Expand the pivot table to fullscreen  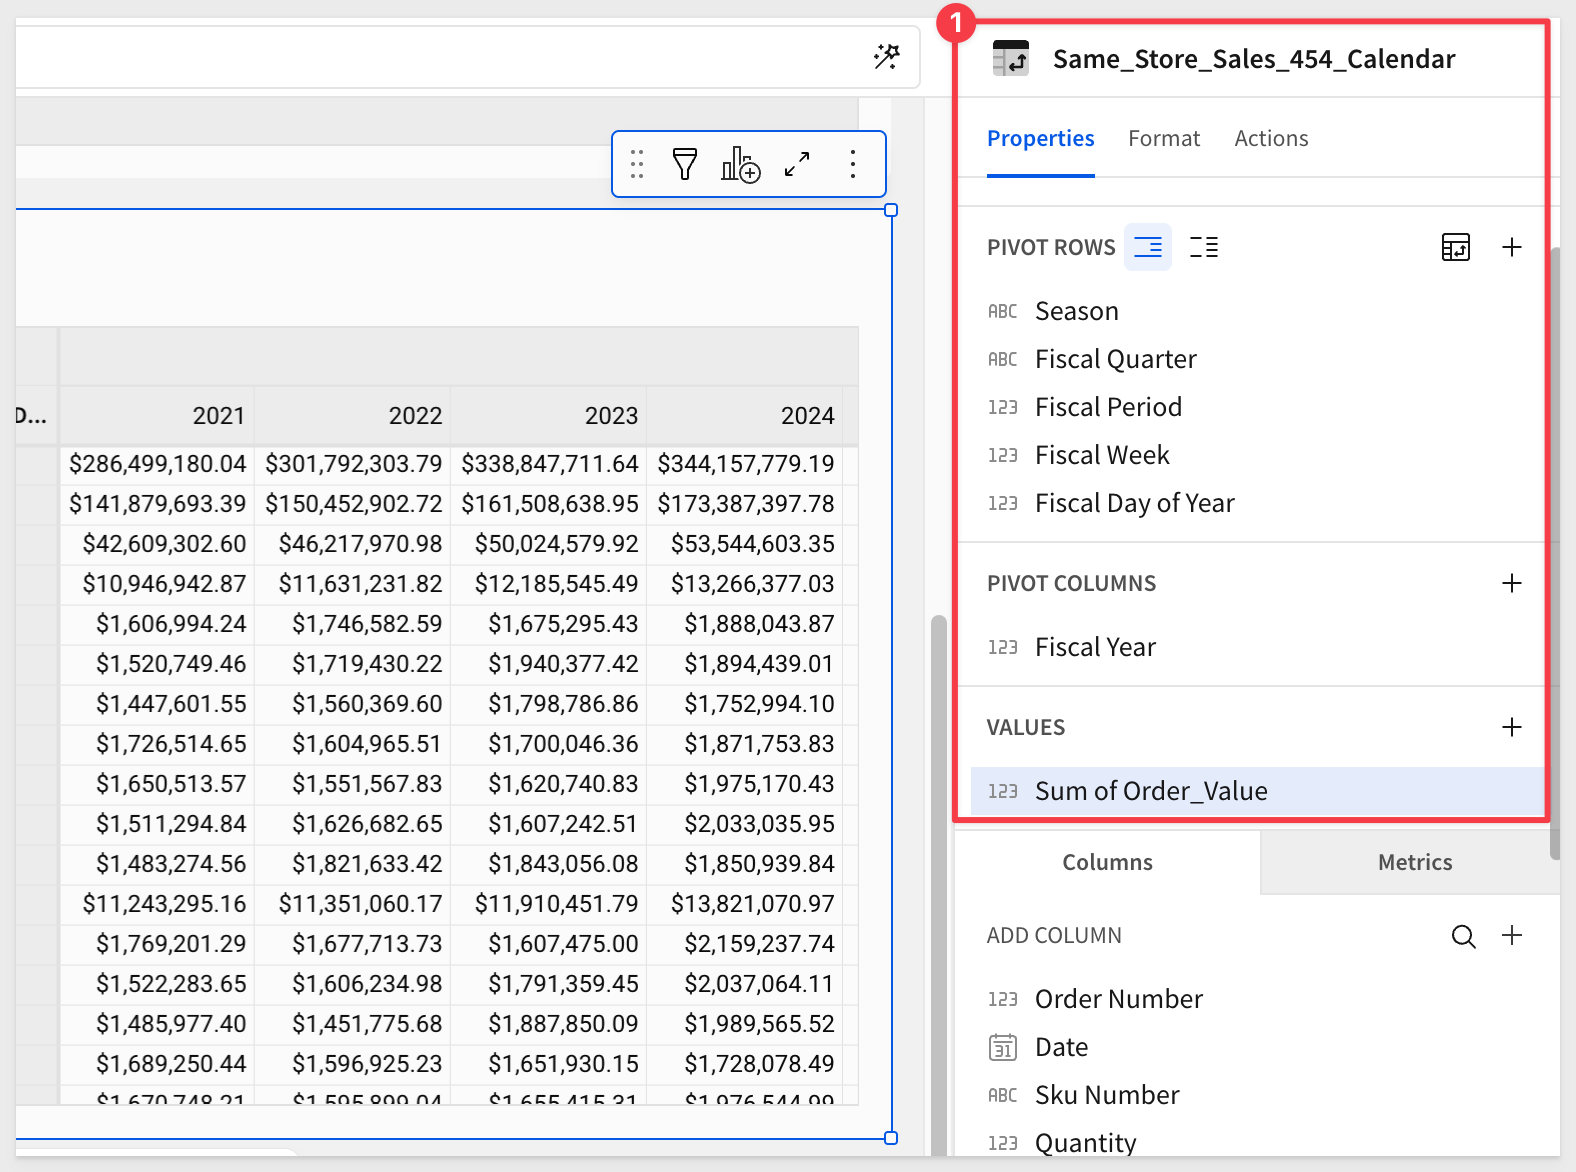click(x=797, y=164)
